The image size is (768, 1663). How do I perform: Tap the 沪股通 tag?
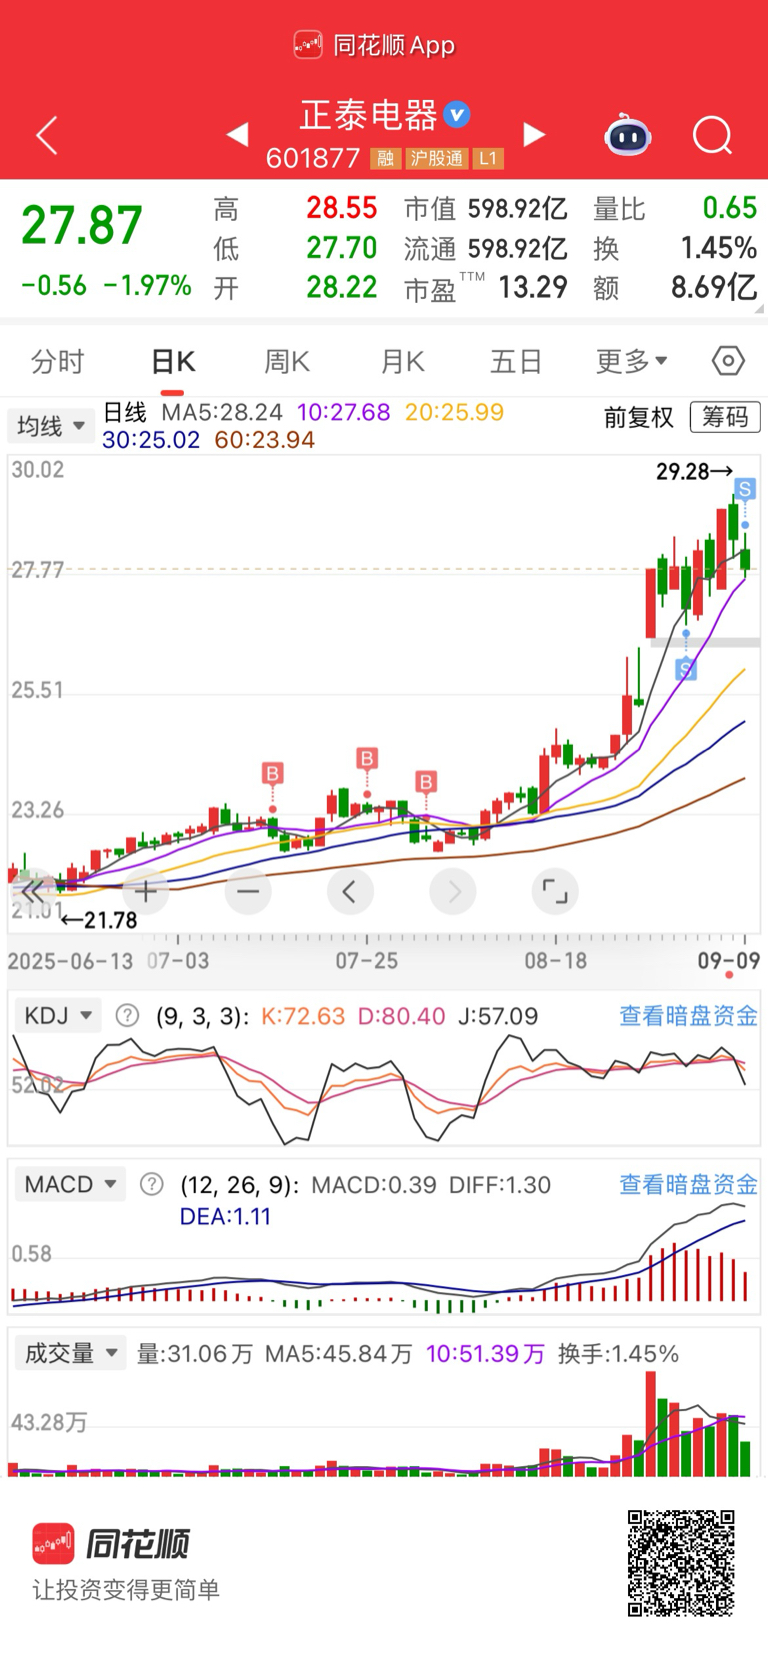[437, 159]
